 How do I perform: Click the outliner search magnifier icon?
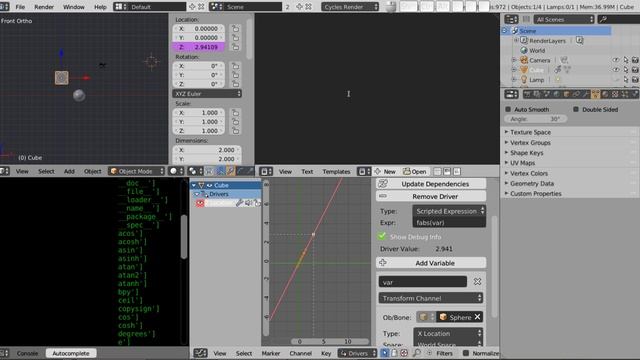click(x=603, y=19)
